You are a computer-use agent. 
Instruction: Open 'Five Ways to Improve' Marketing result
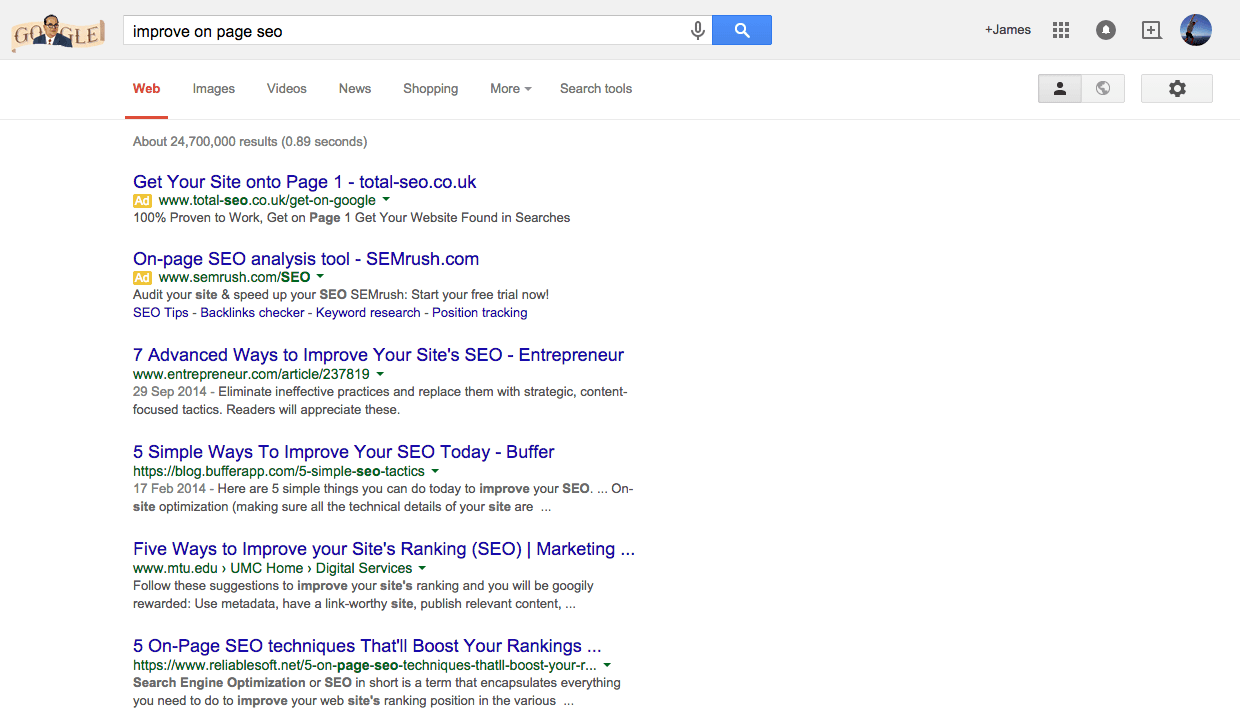tap(384, 549)
